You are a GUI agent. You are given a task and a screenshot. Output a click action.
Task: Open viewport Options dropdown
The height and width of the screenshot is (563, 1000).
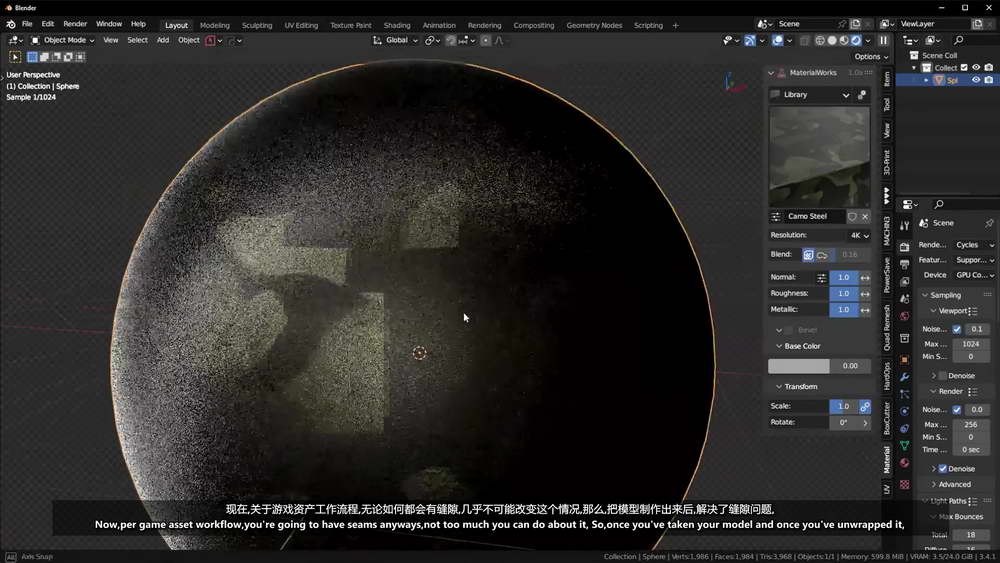[x=871, y=57]
